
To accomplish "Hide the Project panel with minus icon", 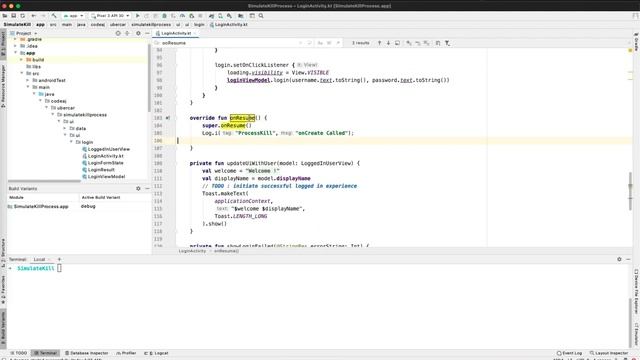I will 147,33.
